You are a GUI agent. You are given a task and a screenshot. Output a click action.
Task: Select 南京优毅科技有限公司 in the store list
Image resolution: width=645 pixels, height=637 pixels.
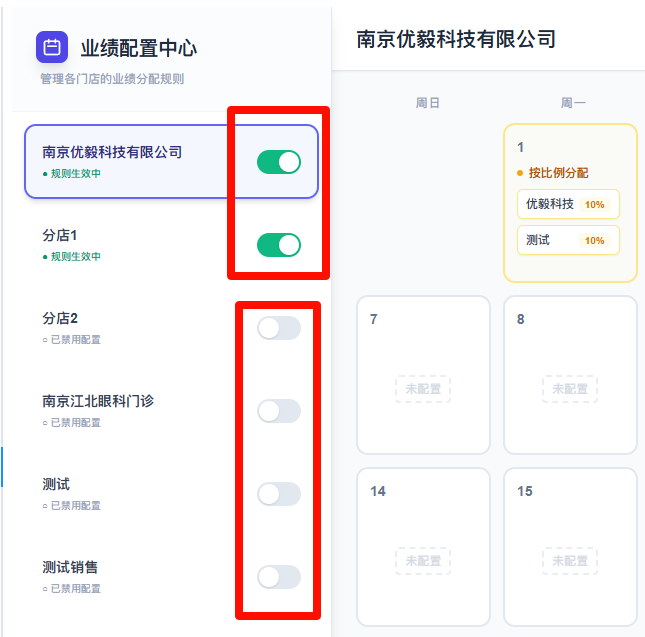112,153
